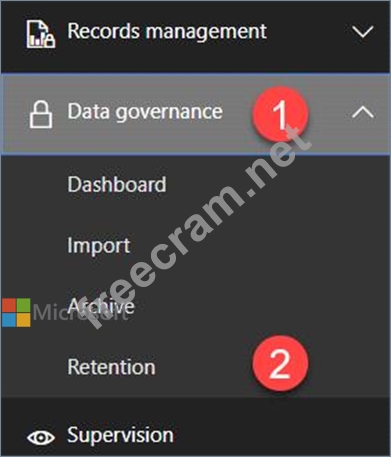
Task: Click the Data governance label text
Action: (x=145, y=112)
